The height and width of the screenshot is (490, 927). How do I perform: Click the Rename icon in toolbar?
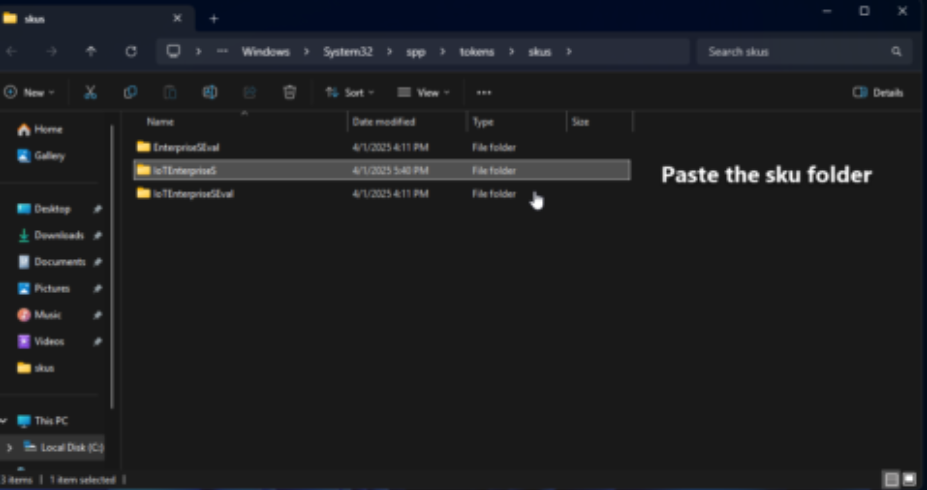210,92
